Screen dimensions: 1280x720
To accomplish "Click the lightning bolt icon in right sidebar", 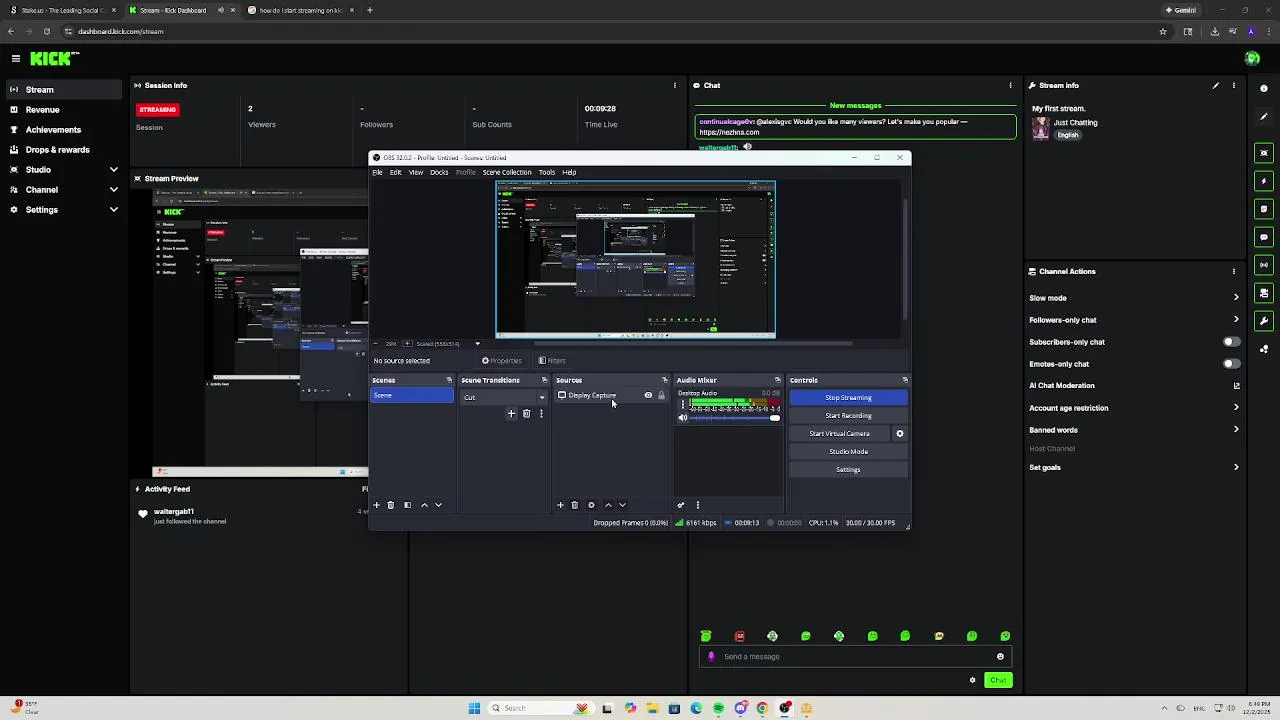I will [1264, 181].
